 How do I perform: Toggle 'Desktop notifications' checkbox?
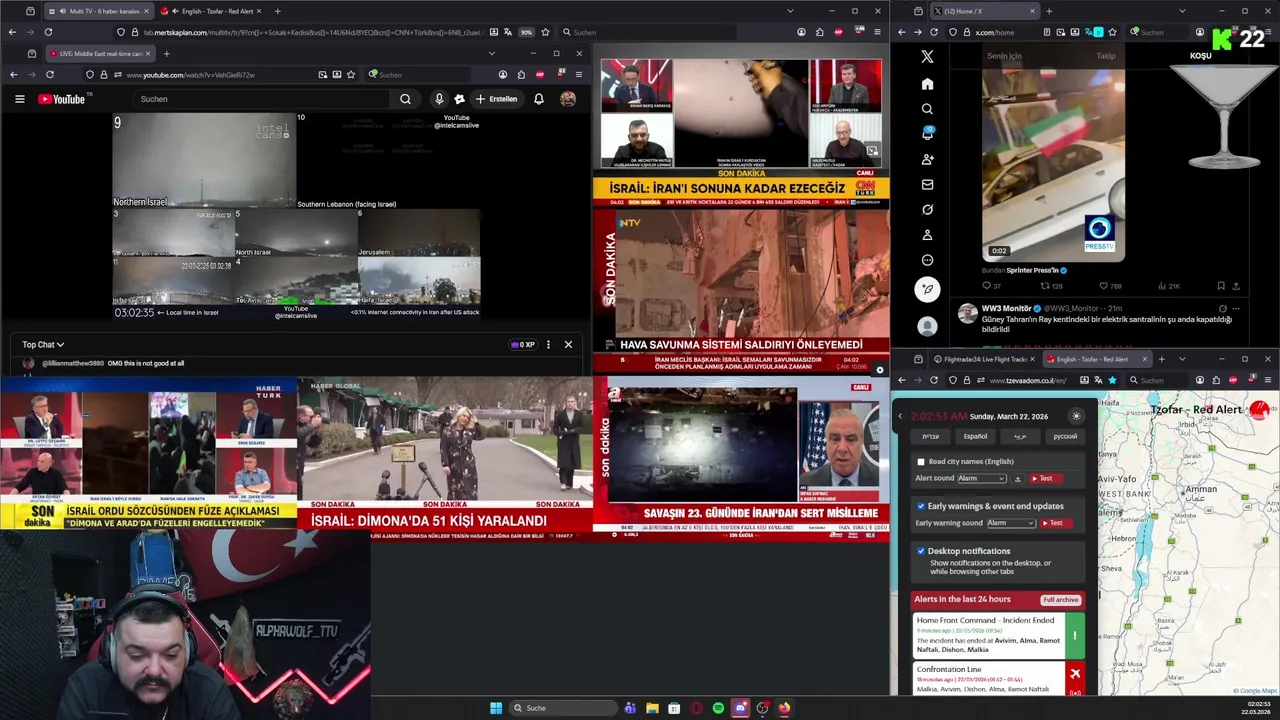[921, 551]
